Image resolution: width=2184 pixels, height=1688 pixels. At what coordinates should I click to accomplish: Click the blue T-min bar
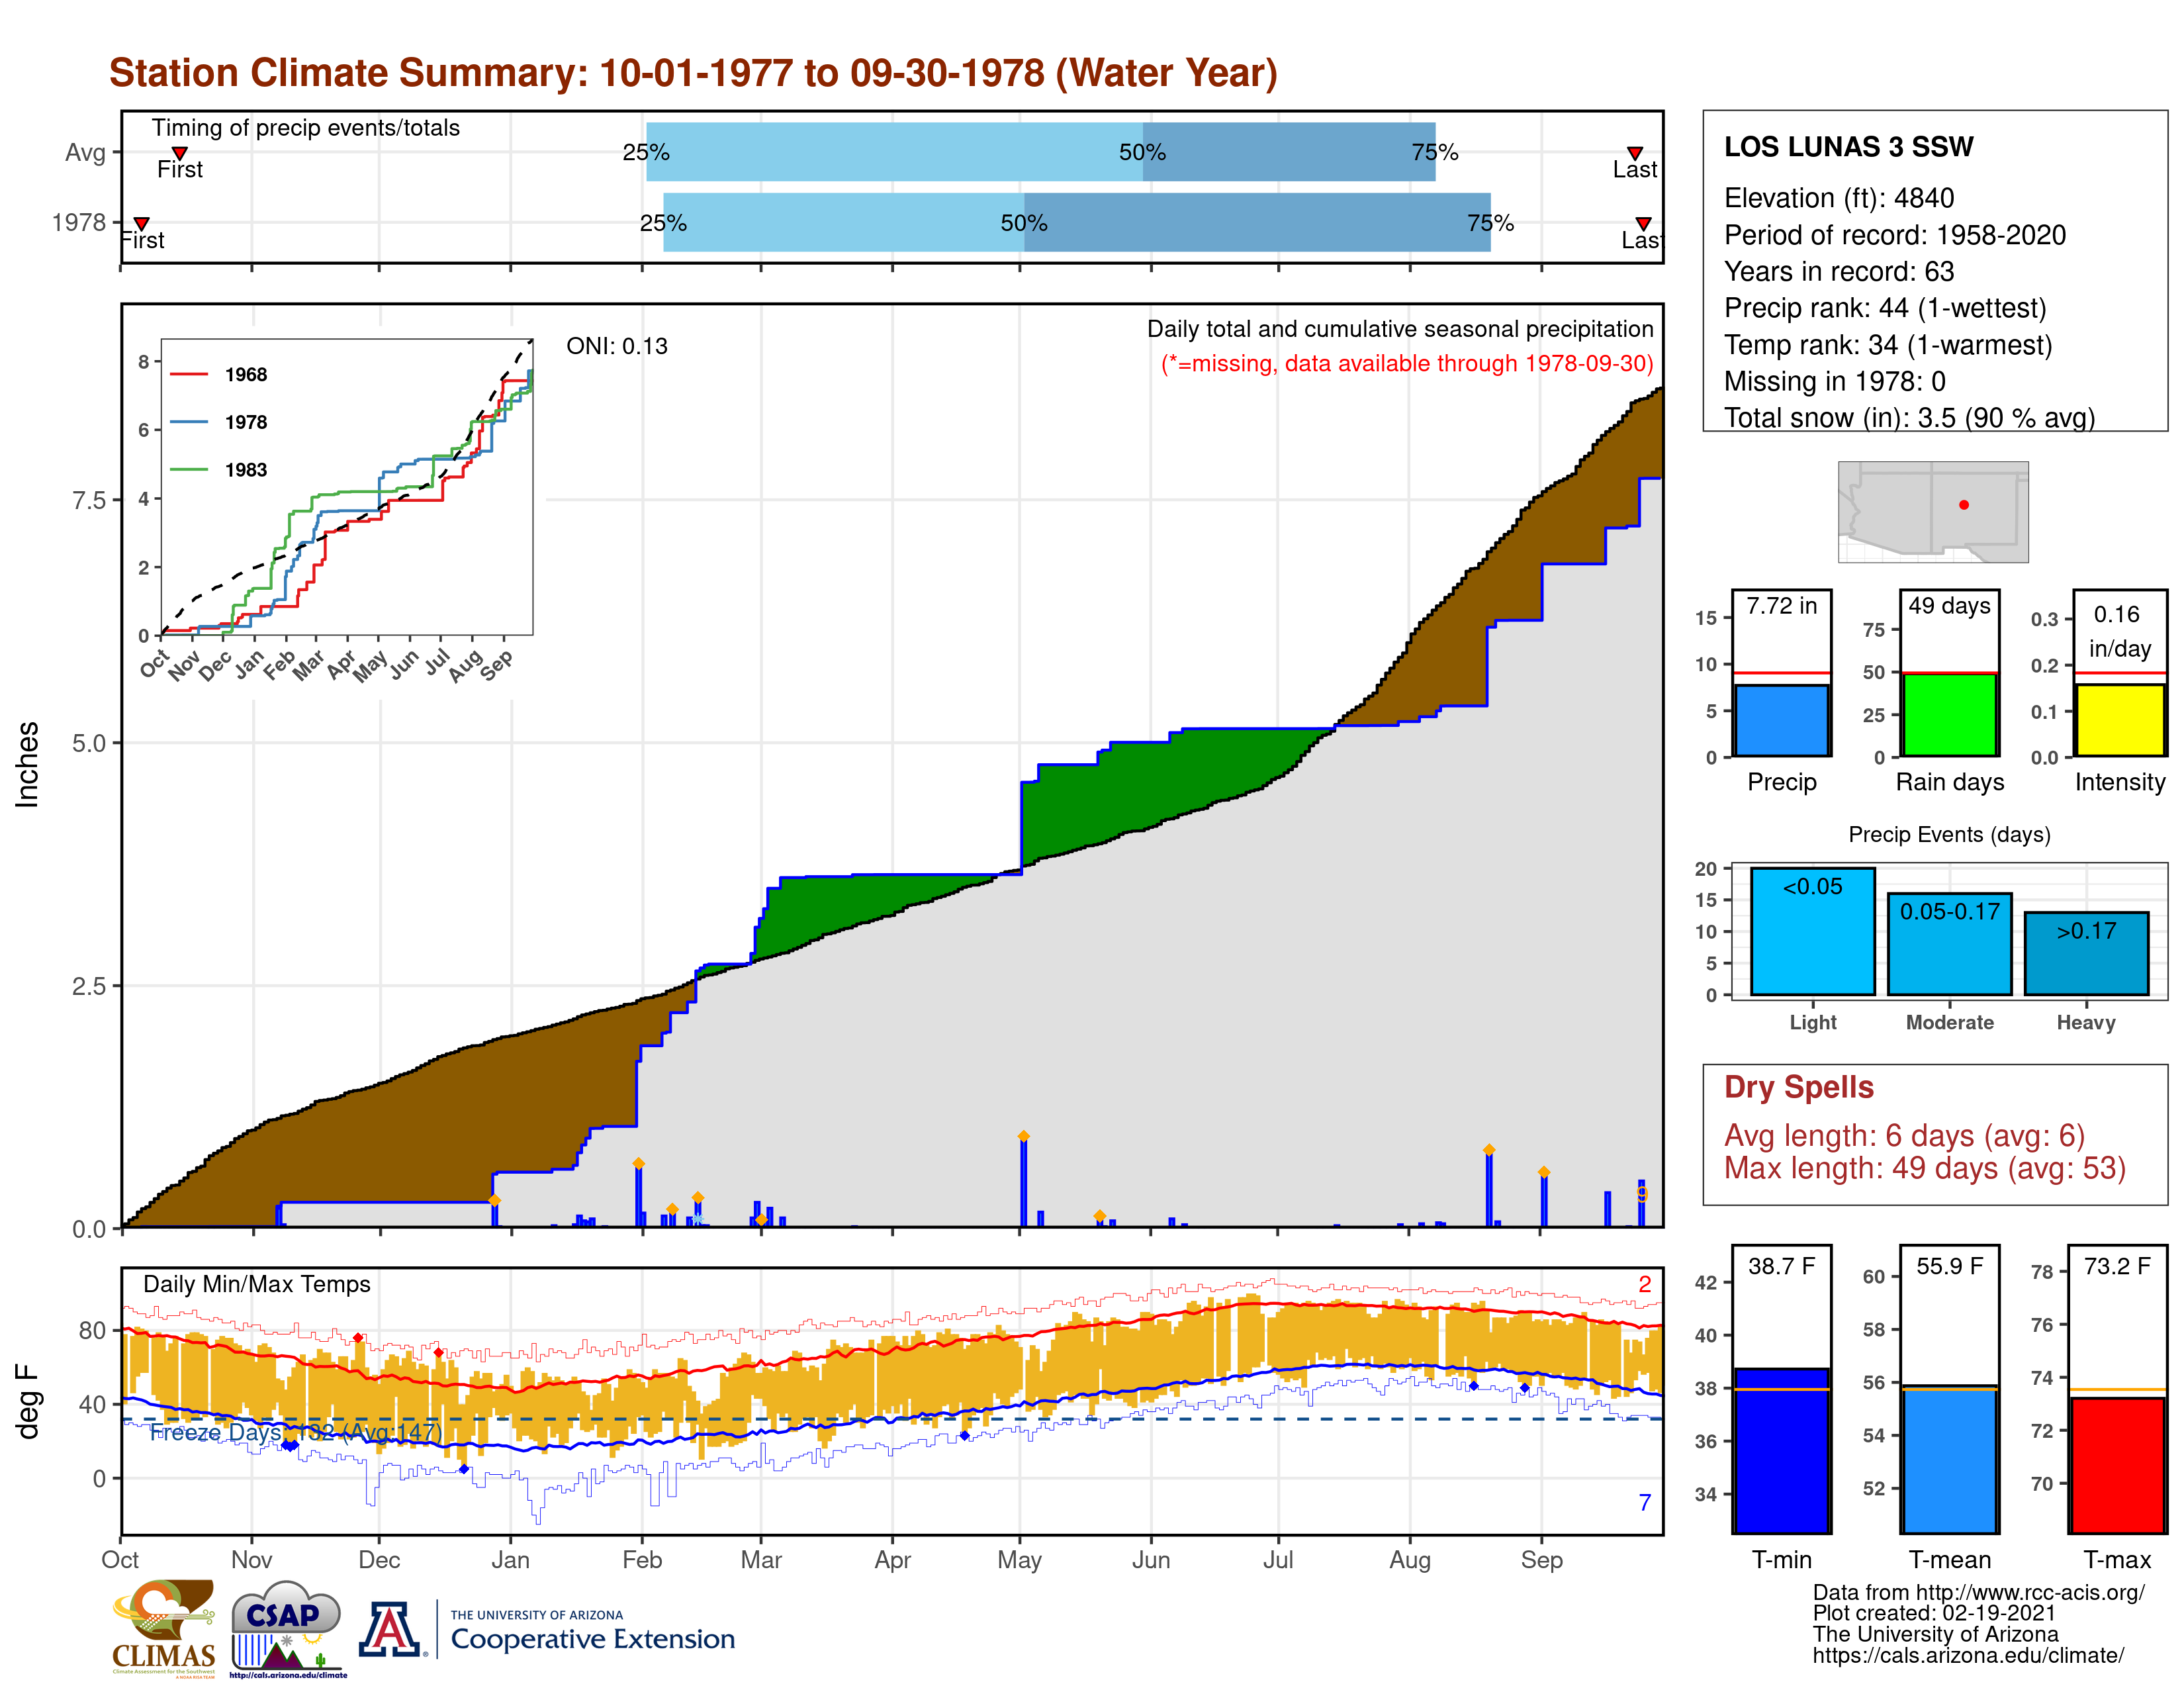pos(1781,1450)
